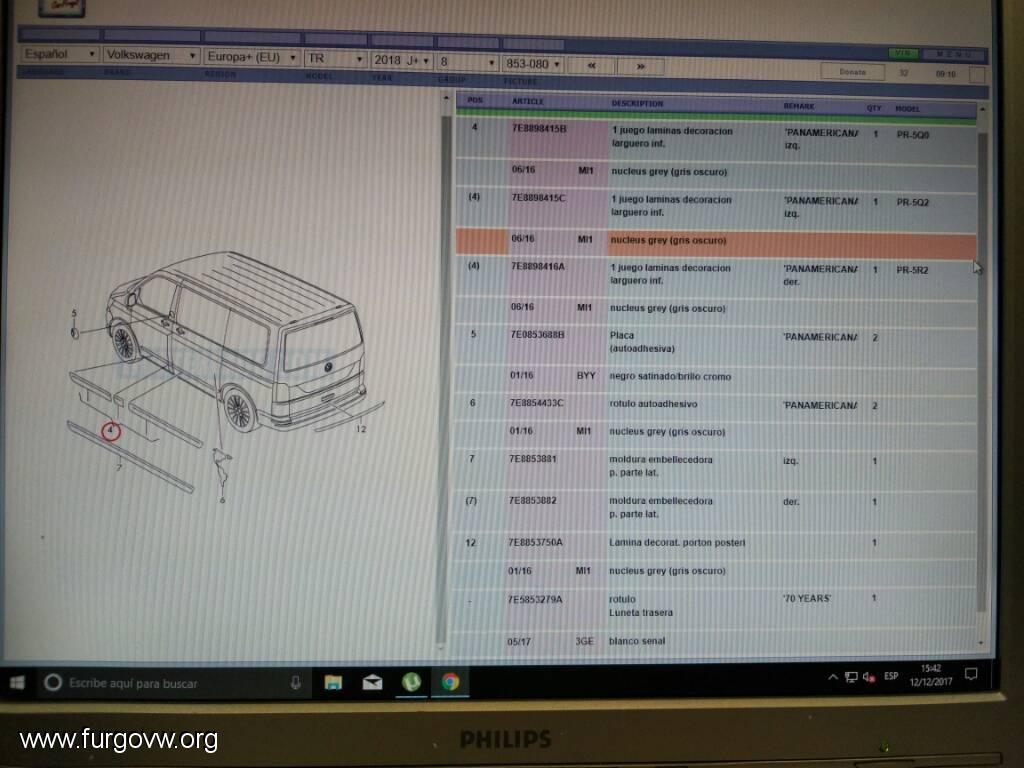This screenshot has width=1024, height=768.
Task: Click the POS column header
Action: click(x=475, y=100)
